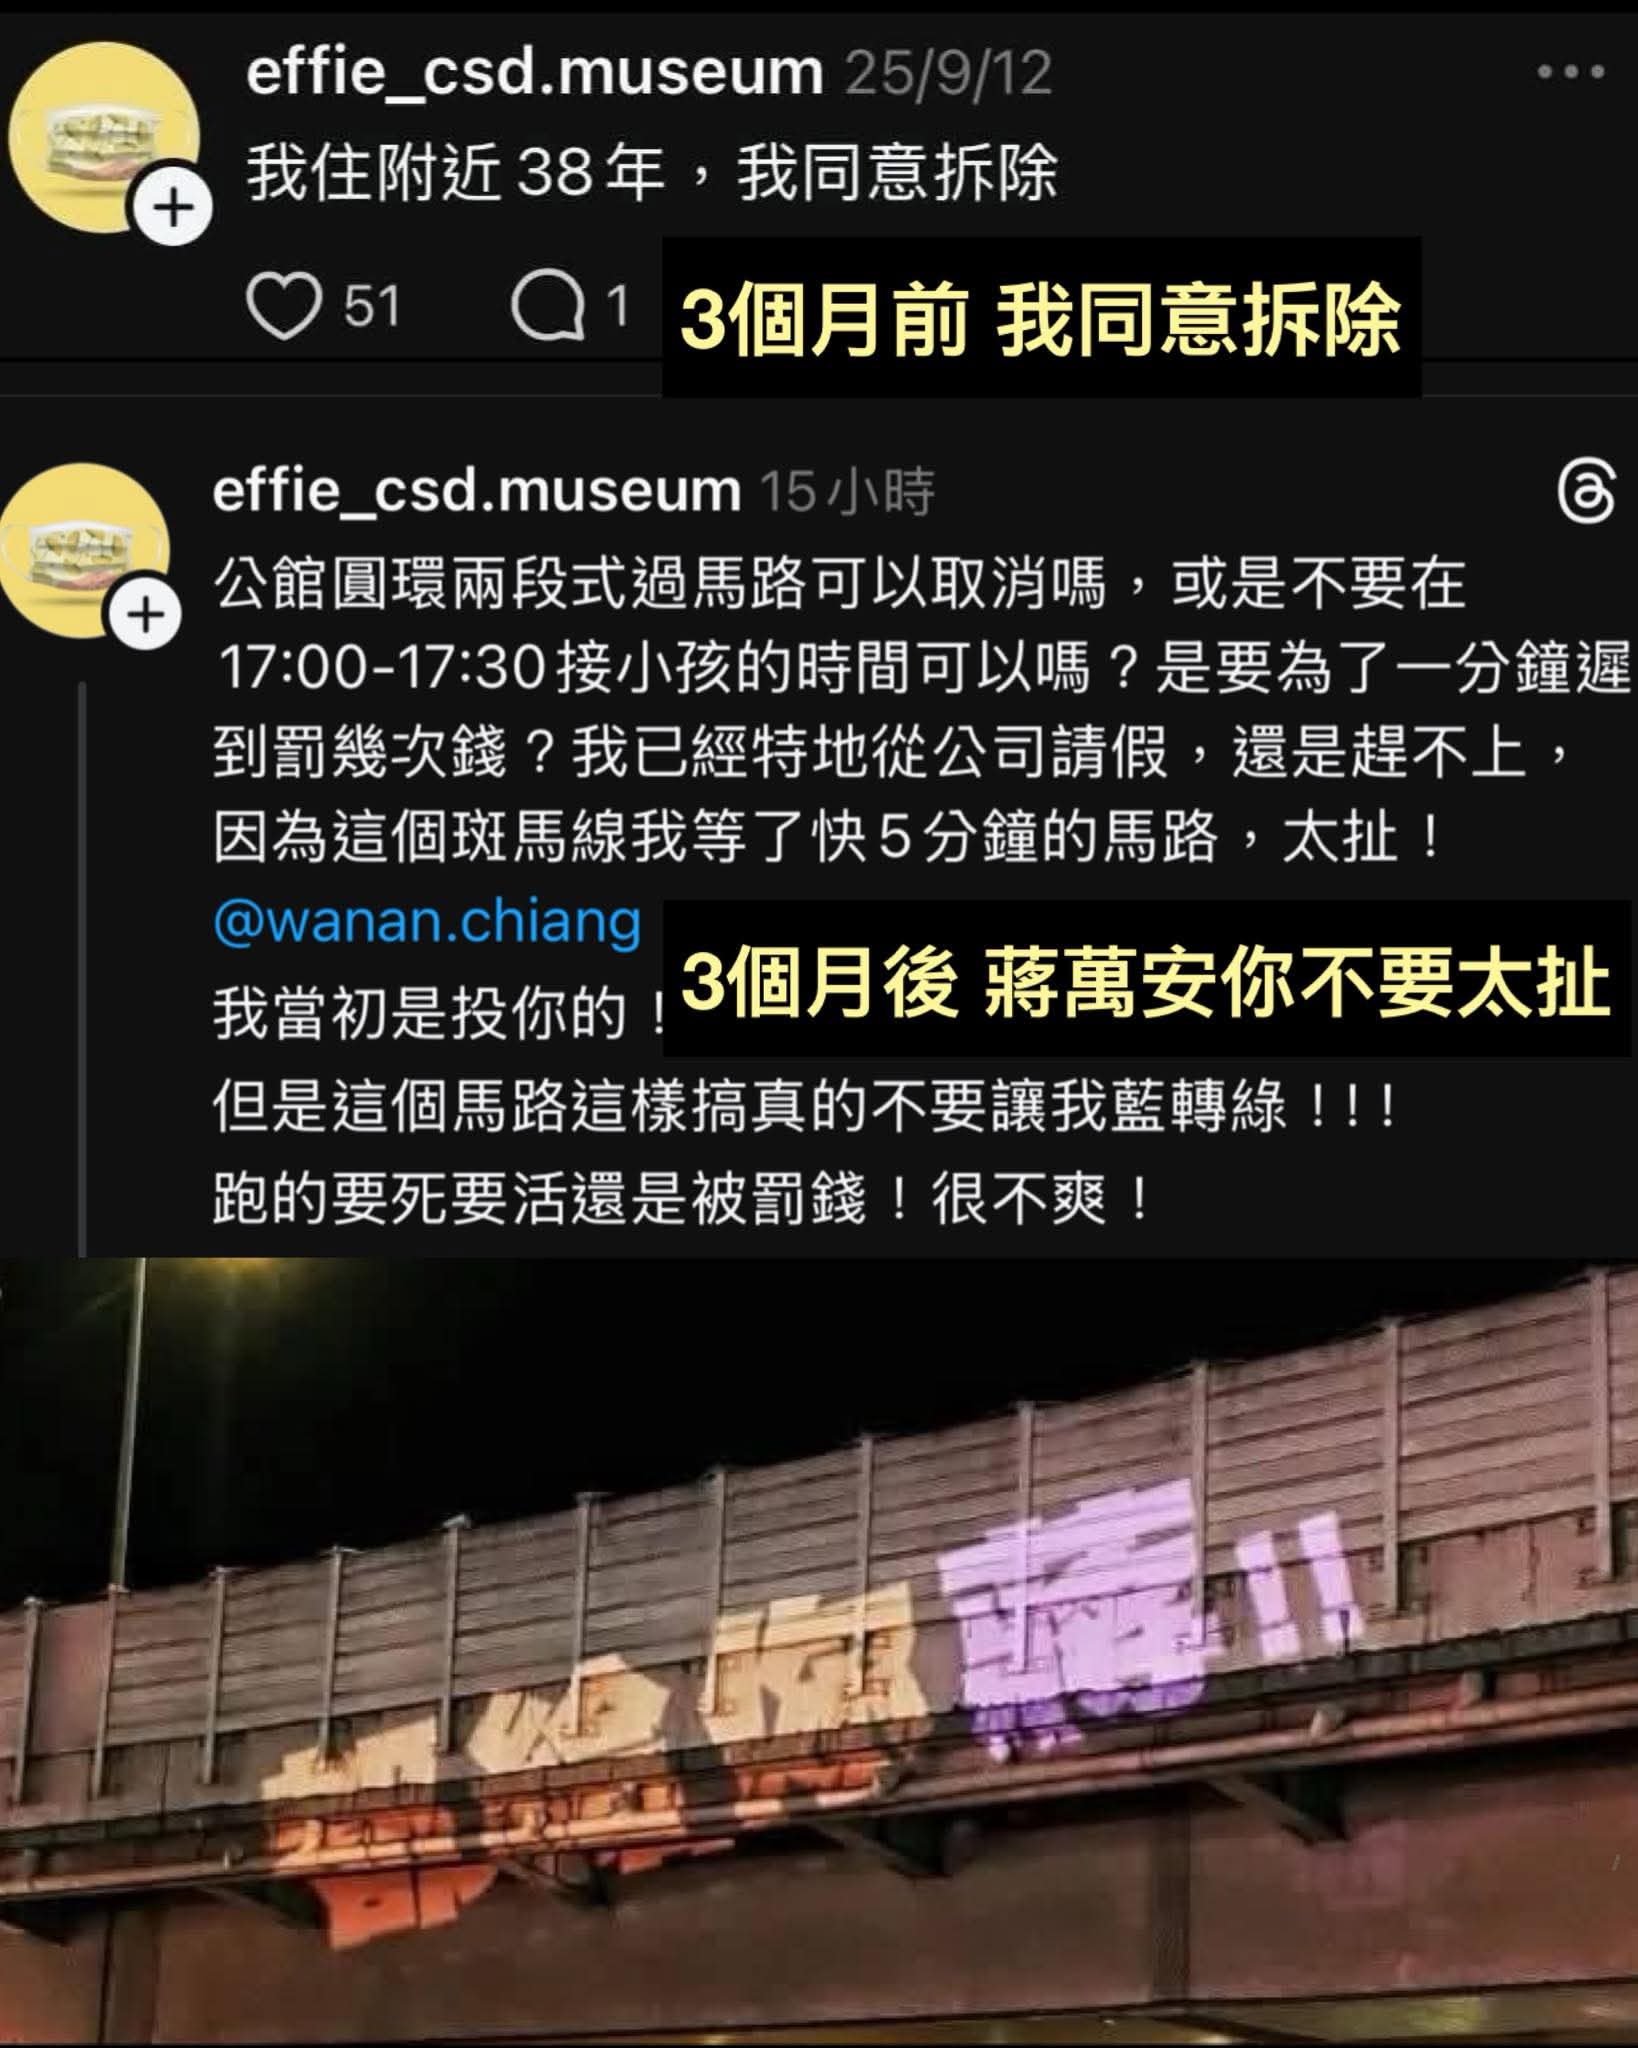Follow via plus badge on second avatar
Viewport: 1638px width, 2048px height.
(146, 614)
